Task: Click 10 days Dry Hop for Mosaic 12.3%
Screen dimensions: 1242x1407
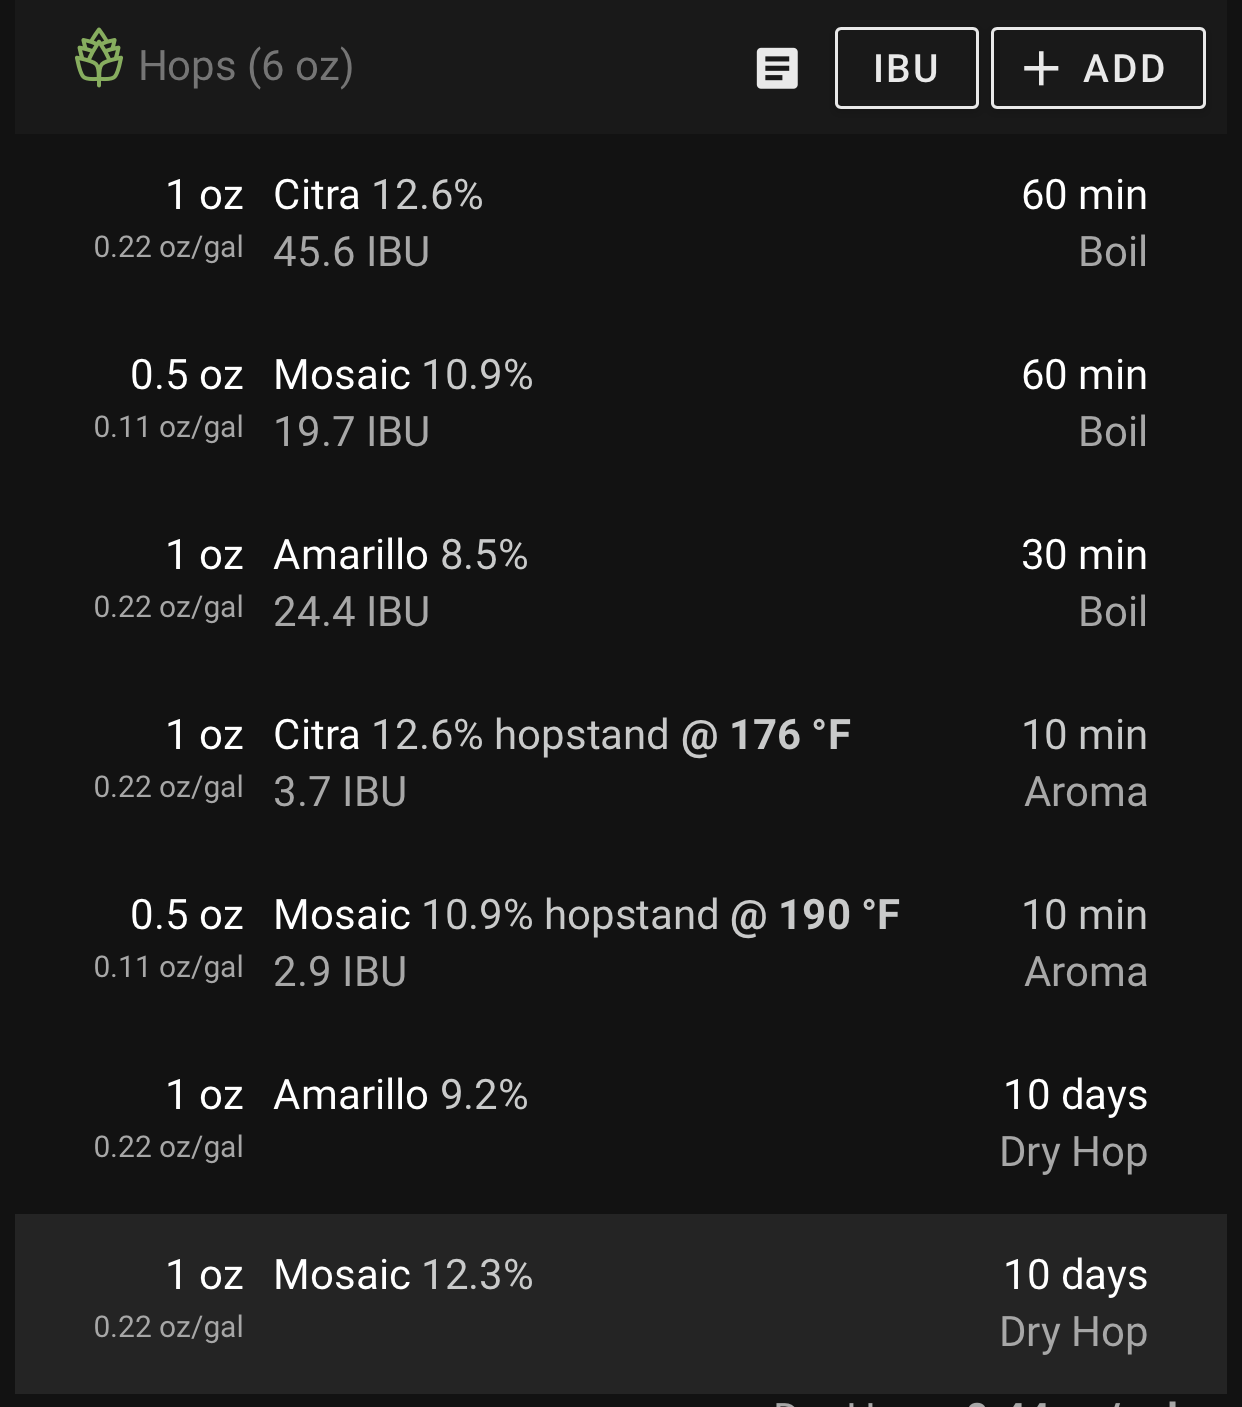Action: click(1074, 1304)
